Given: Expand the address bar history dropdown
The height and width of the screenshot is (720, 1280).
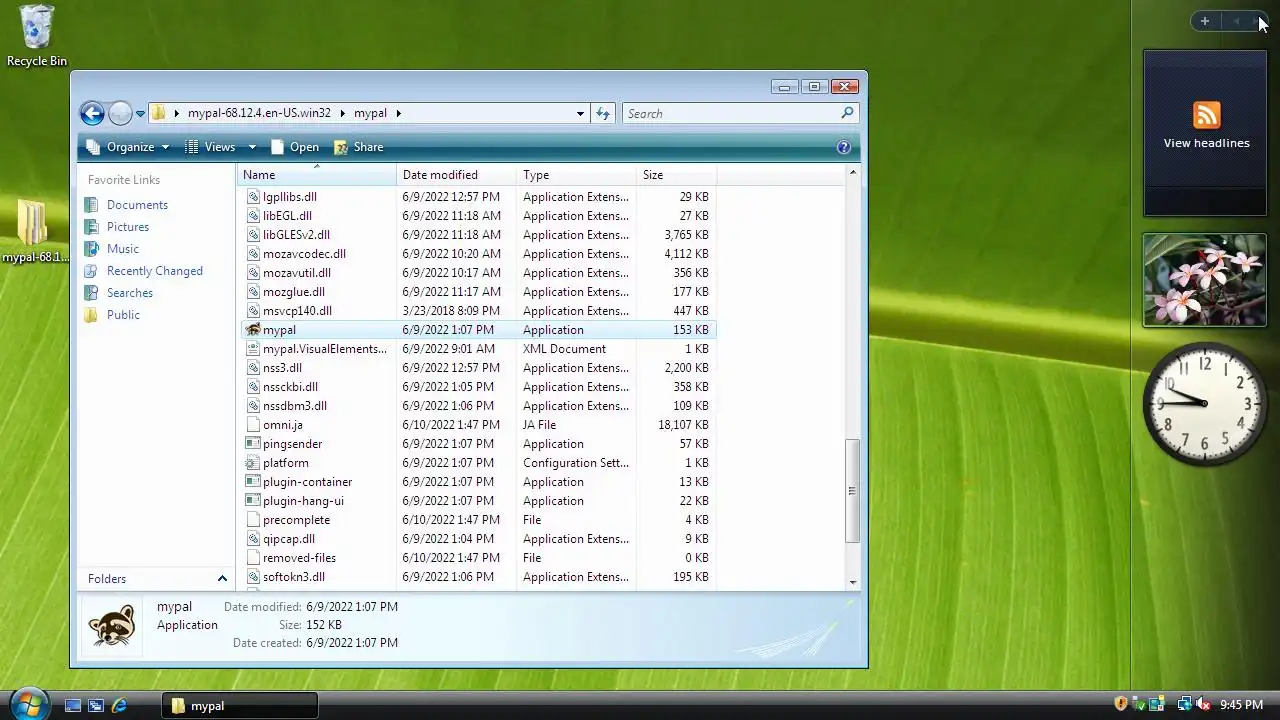Looking at the screenshot, I should 580,113.
